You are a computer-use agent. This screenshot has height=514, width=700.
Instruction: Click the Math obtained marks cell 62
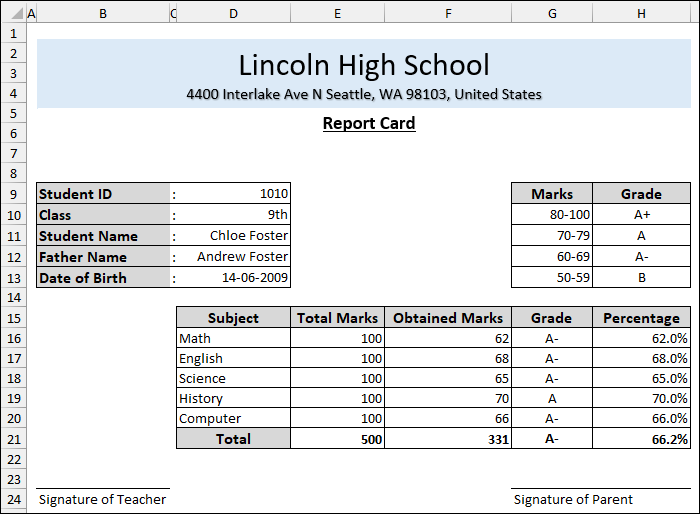click(x=447, y=339)
